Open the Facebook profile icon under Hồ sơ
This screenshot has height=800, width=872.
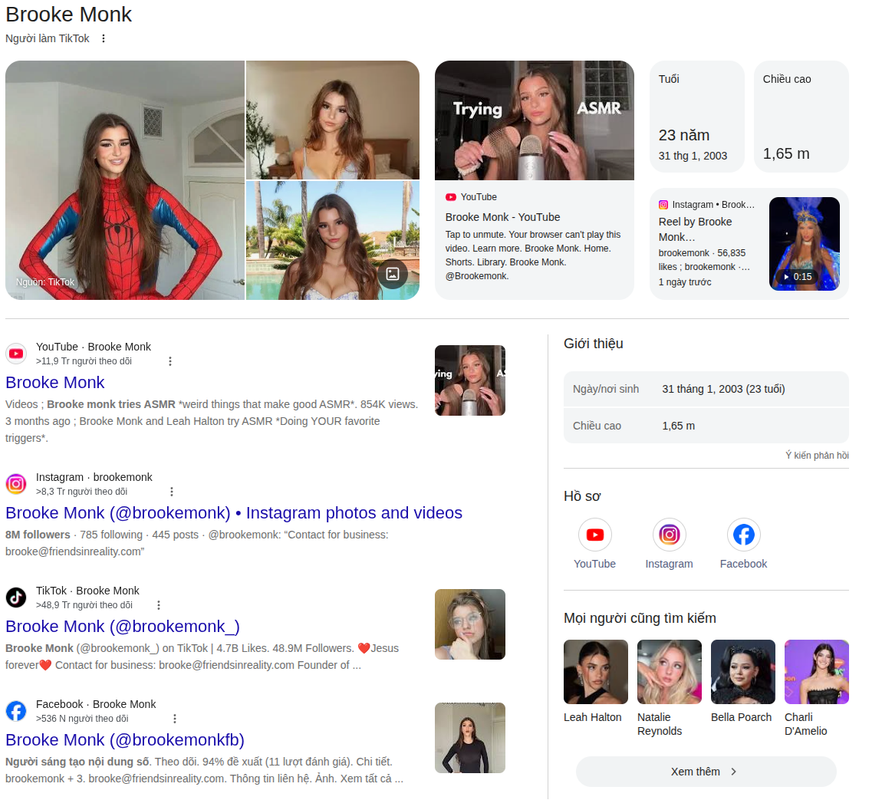(744, 535)
